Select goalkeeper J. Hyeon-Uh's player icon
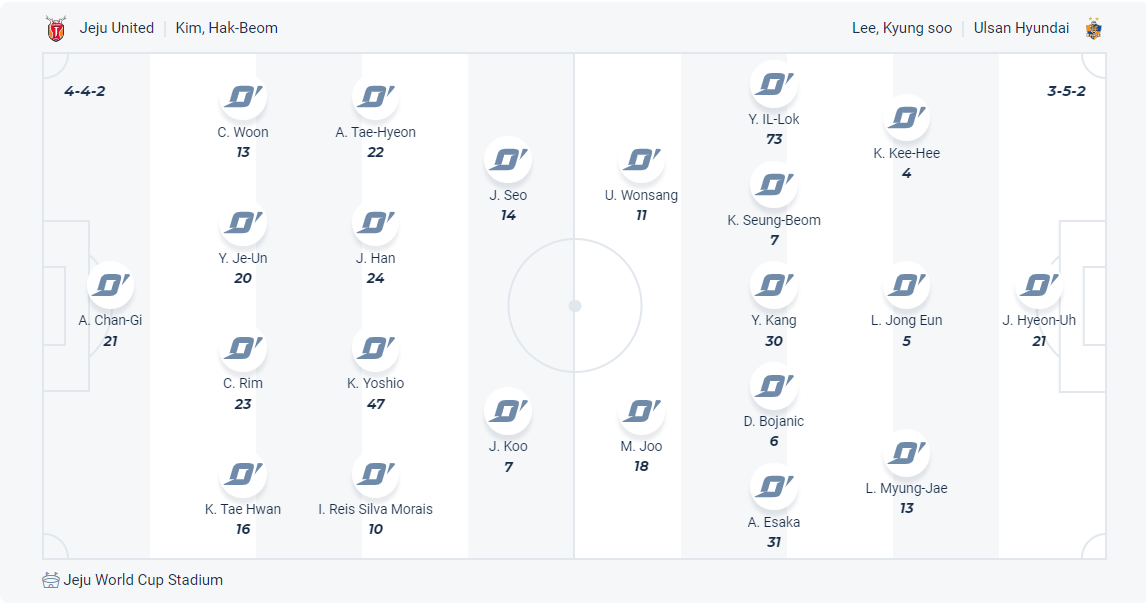The height and width of the screenshot is (604, 1146). pyautogui.click(x=1039, y=286)
